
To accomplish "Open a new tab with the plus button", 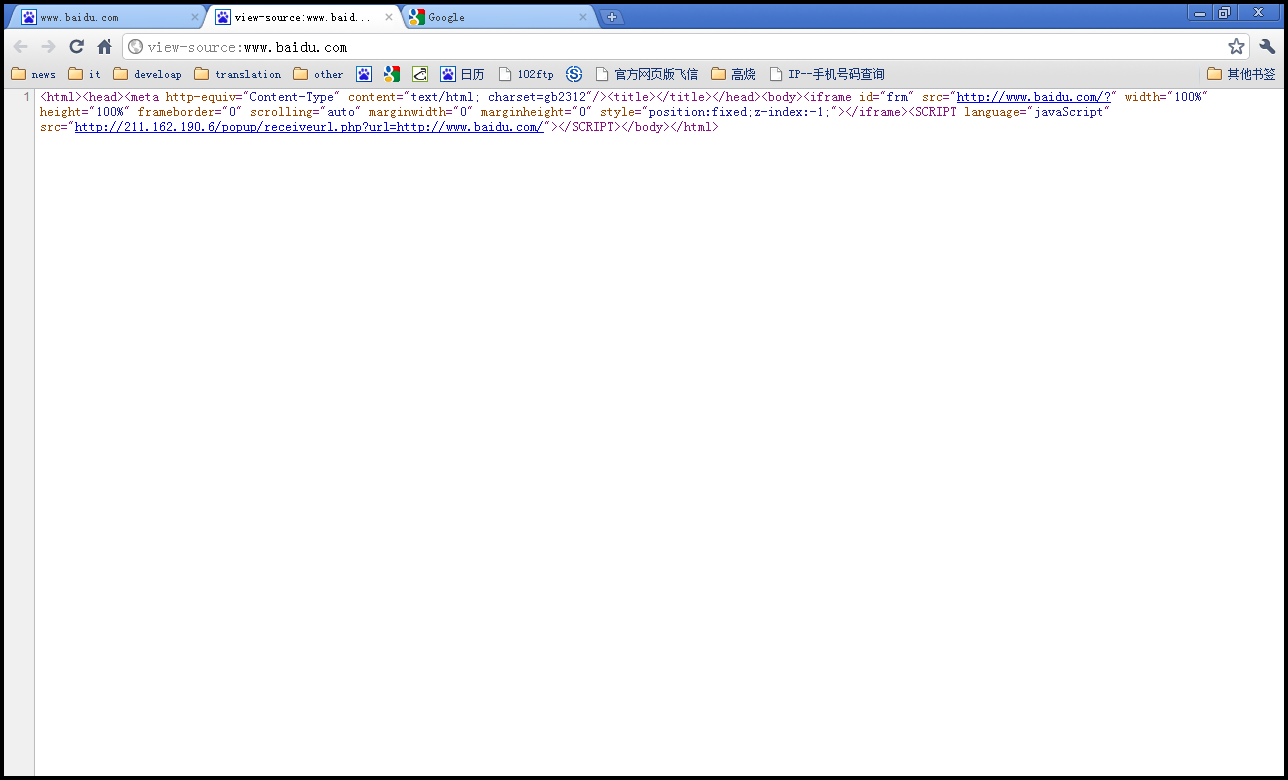I will [612, 17].
